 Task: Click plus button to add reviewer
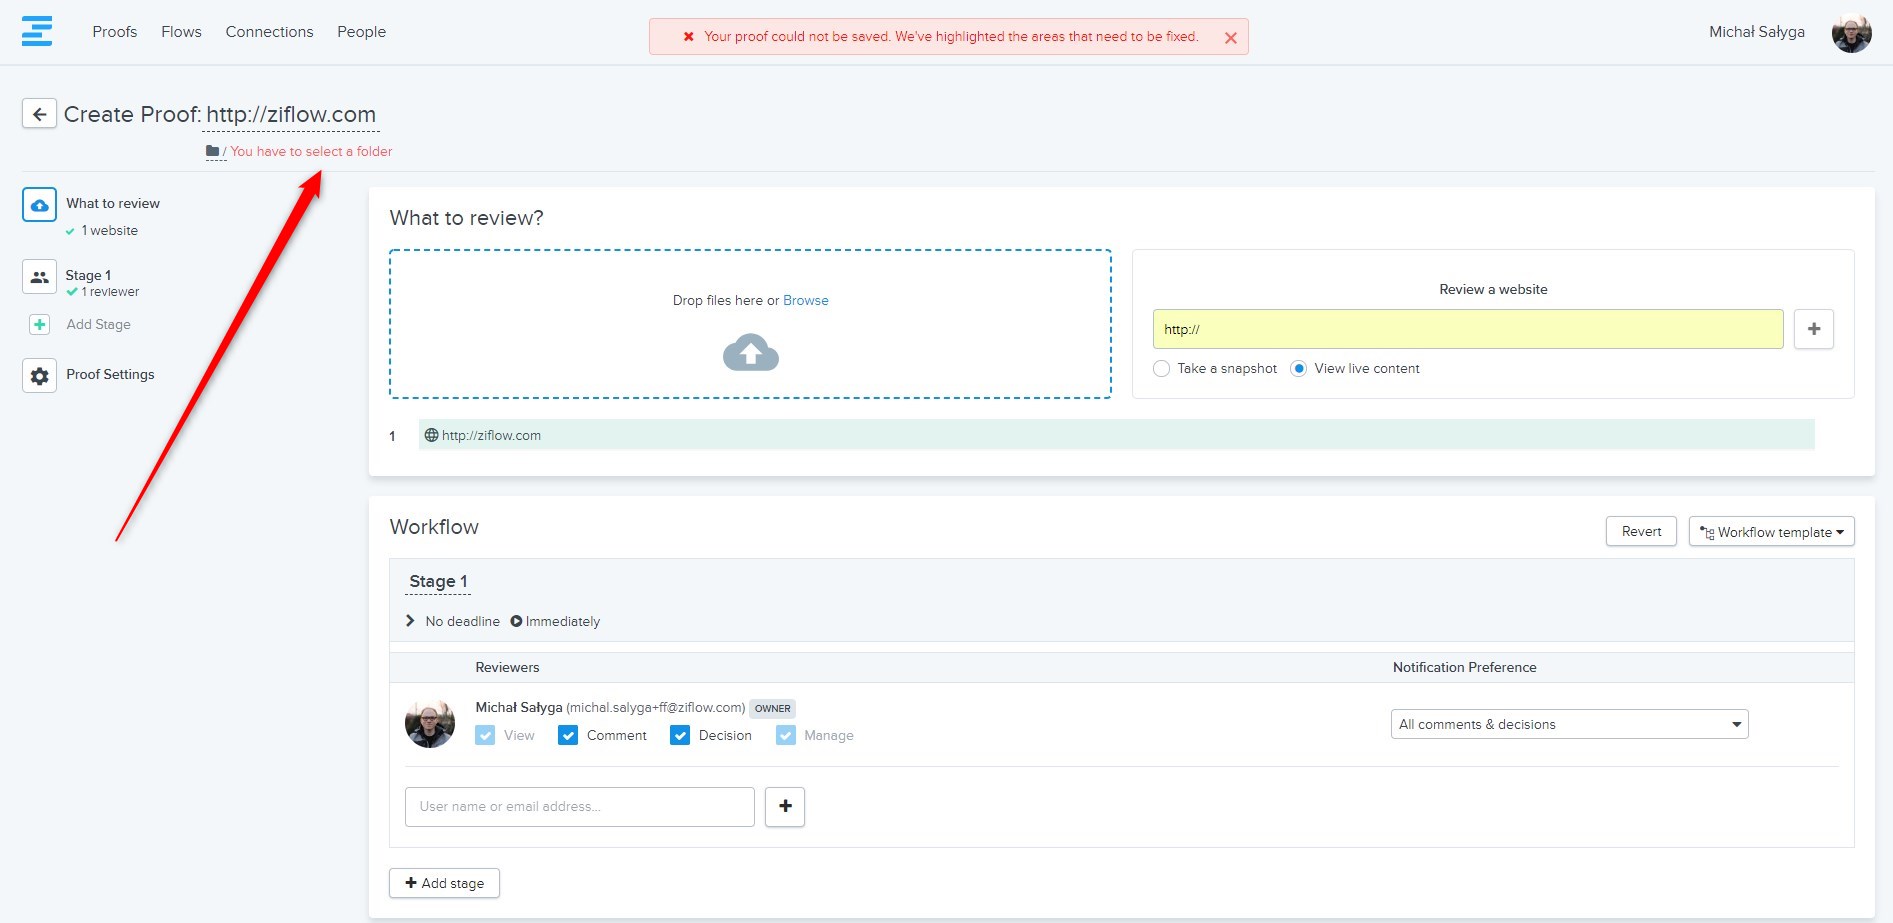(x=785, y=807)
